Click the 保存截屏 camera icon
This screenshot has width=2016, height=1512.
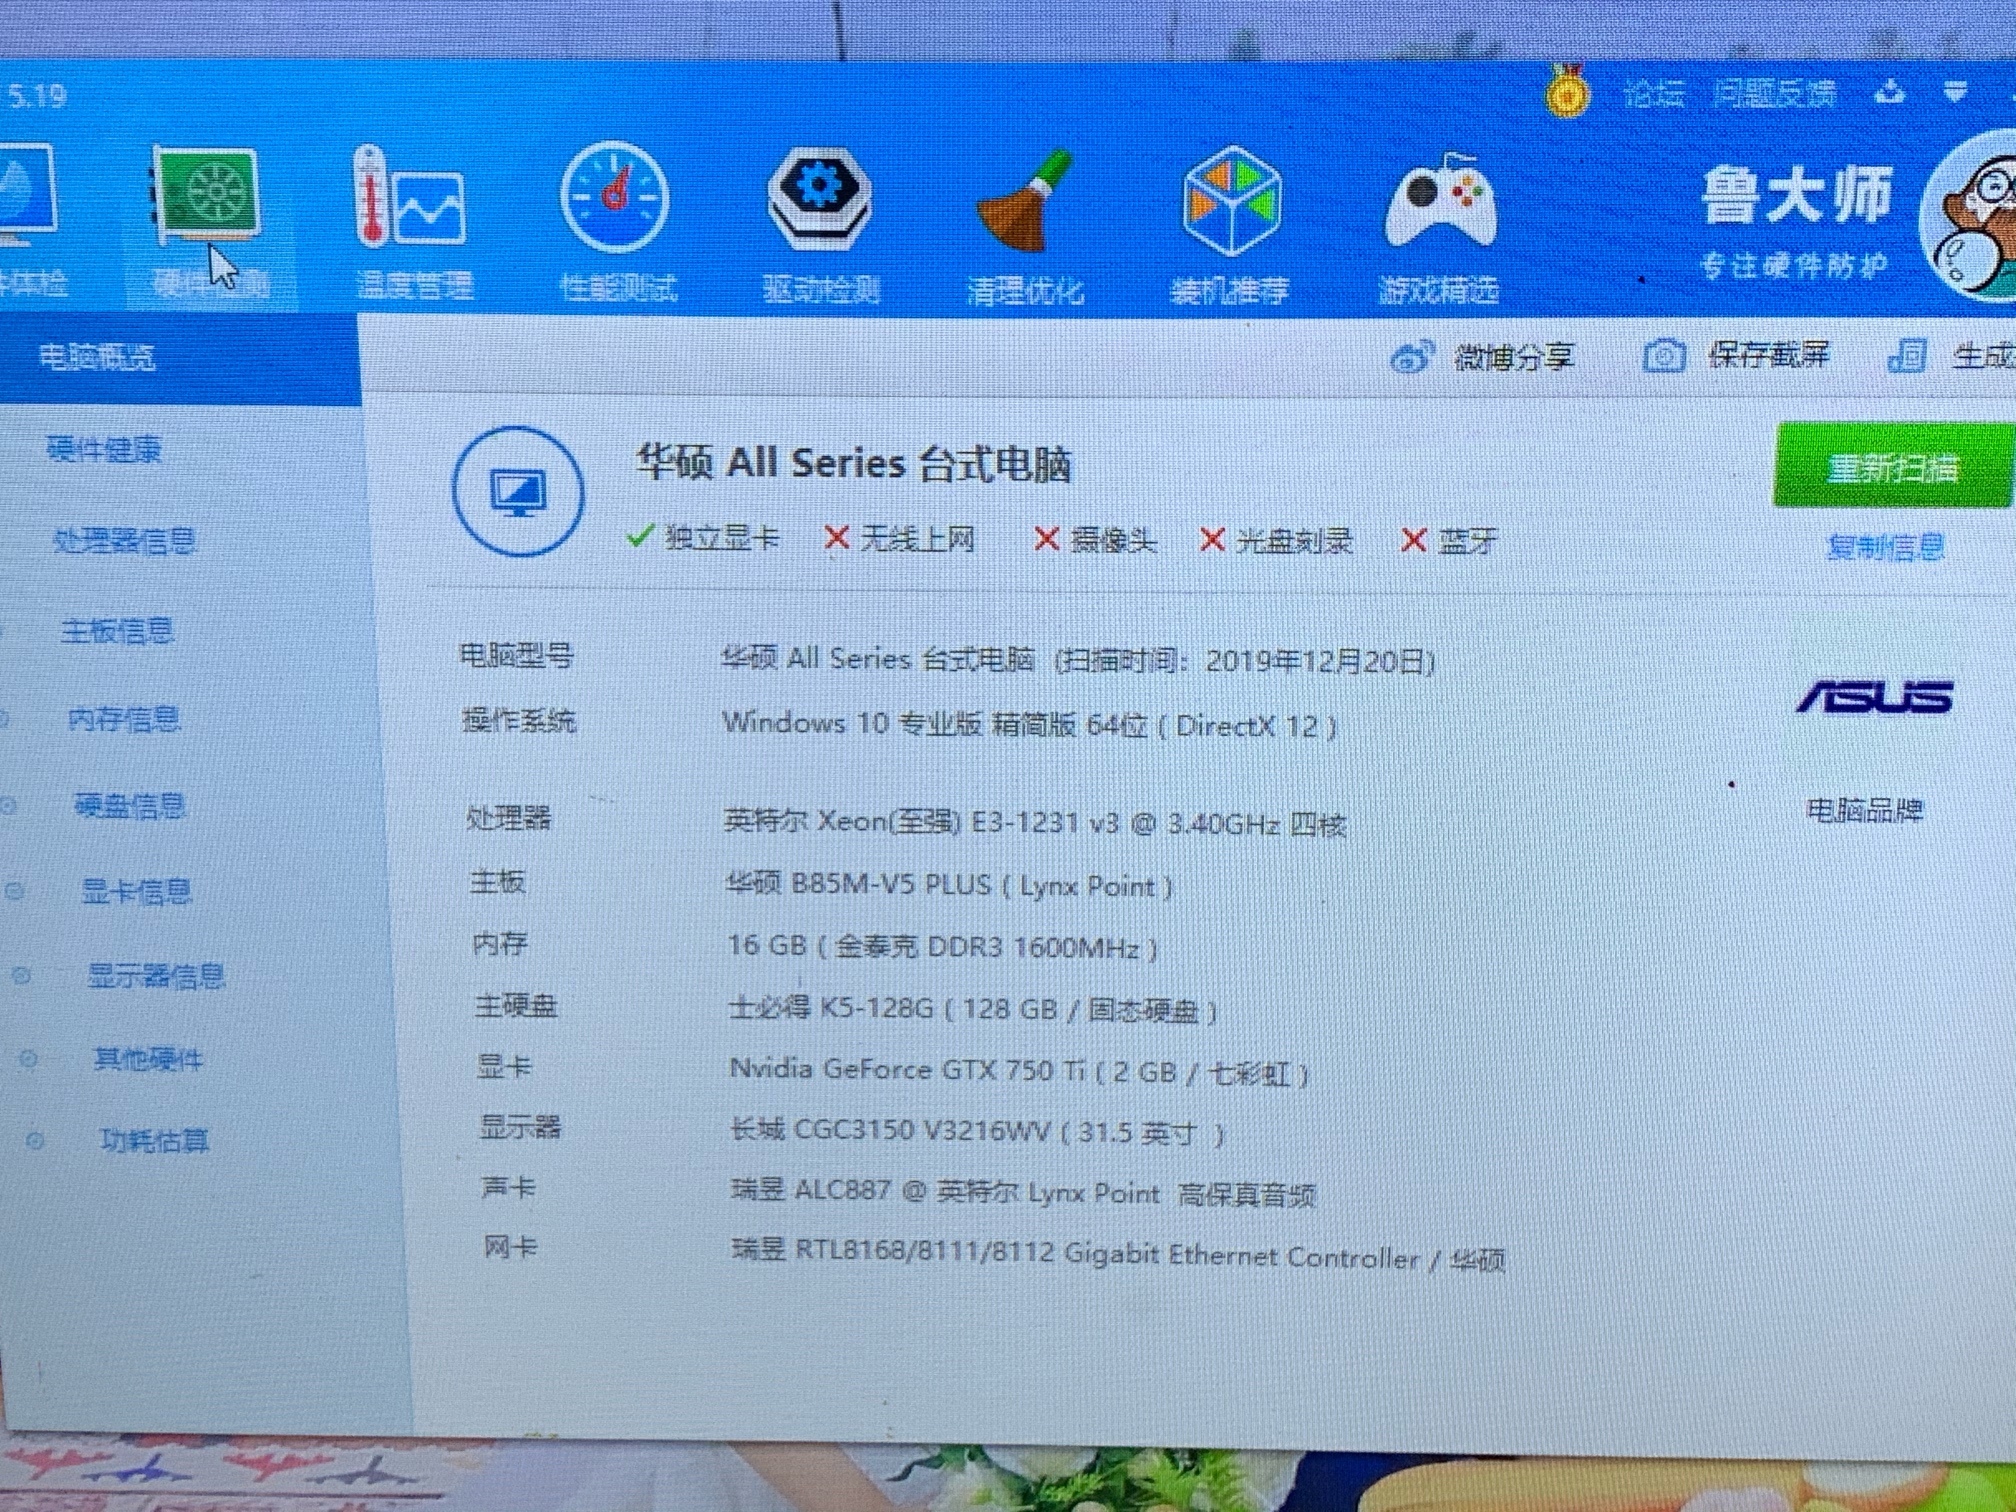tap(1665, 355)
